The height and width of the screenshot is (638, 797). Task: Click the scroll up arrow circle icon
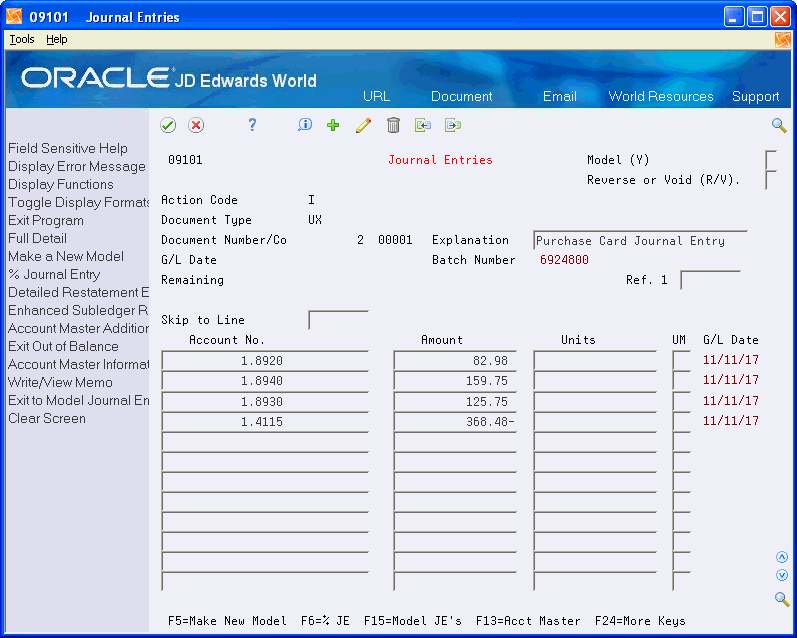click(782, 557)
